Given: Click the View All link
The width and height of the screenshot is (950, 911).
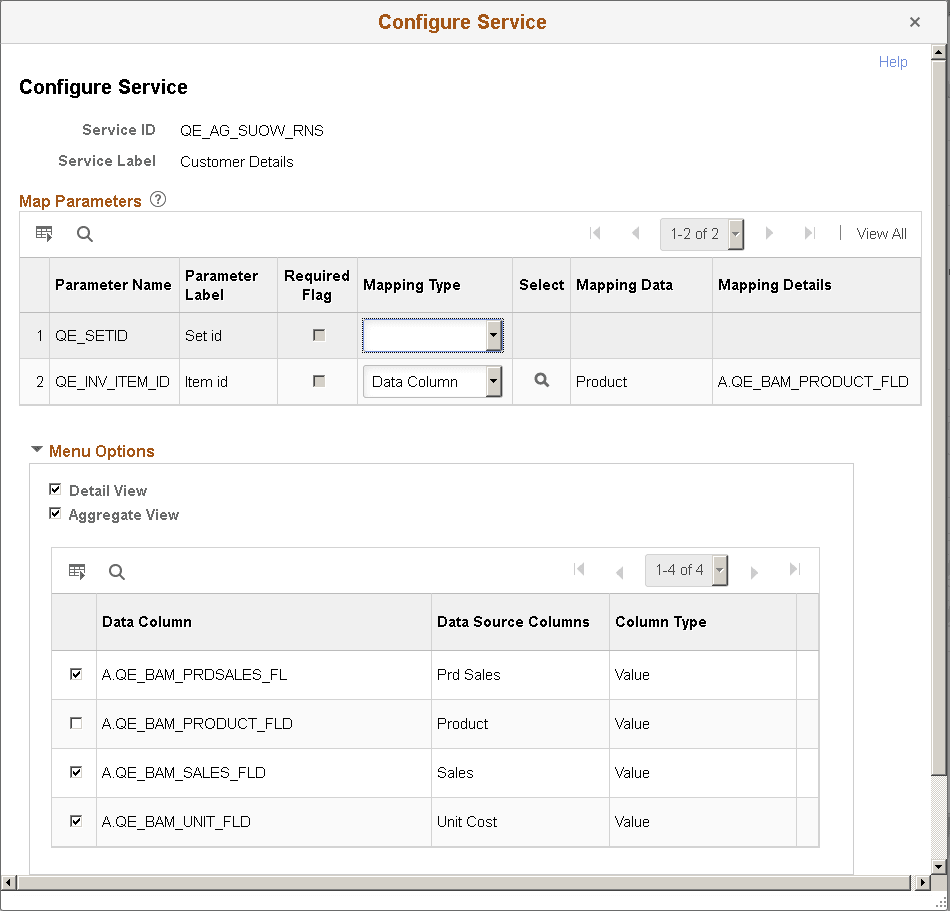Looking at the screenshot, I should click(x=881, y=233).
